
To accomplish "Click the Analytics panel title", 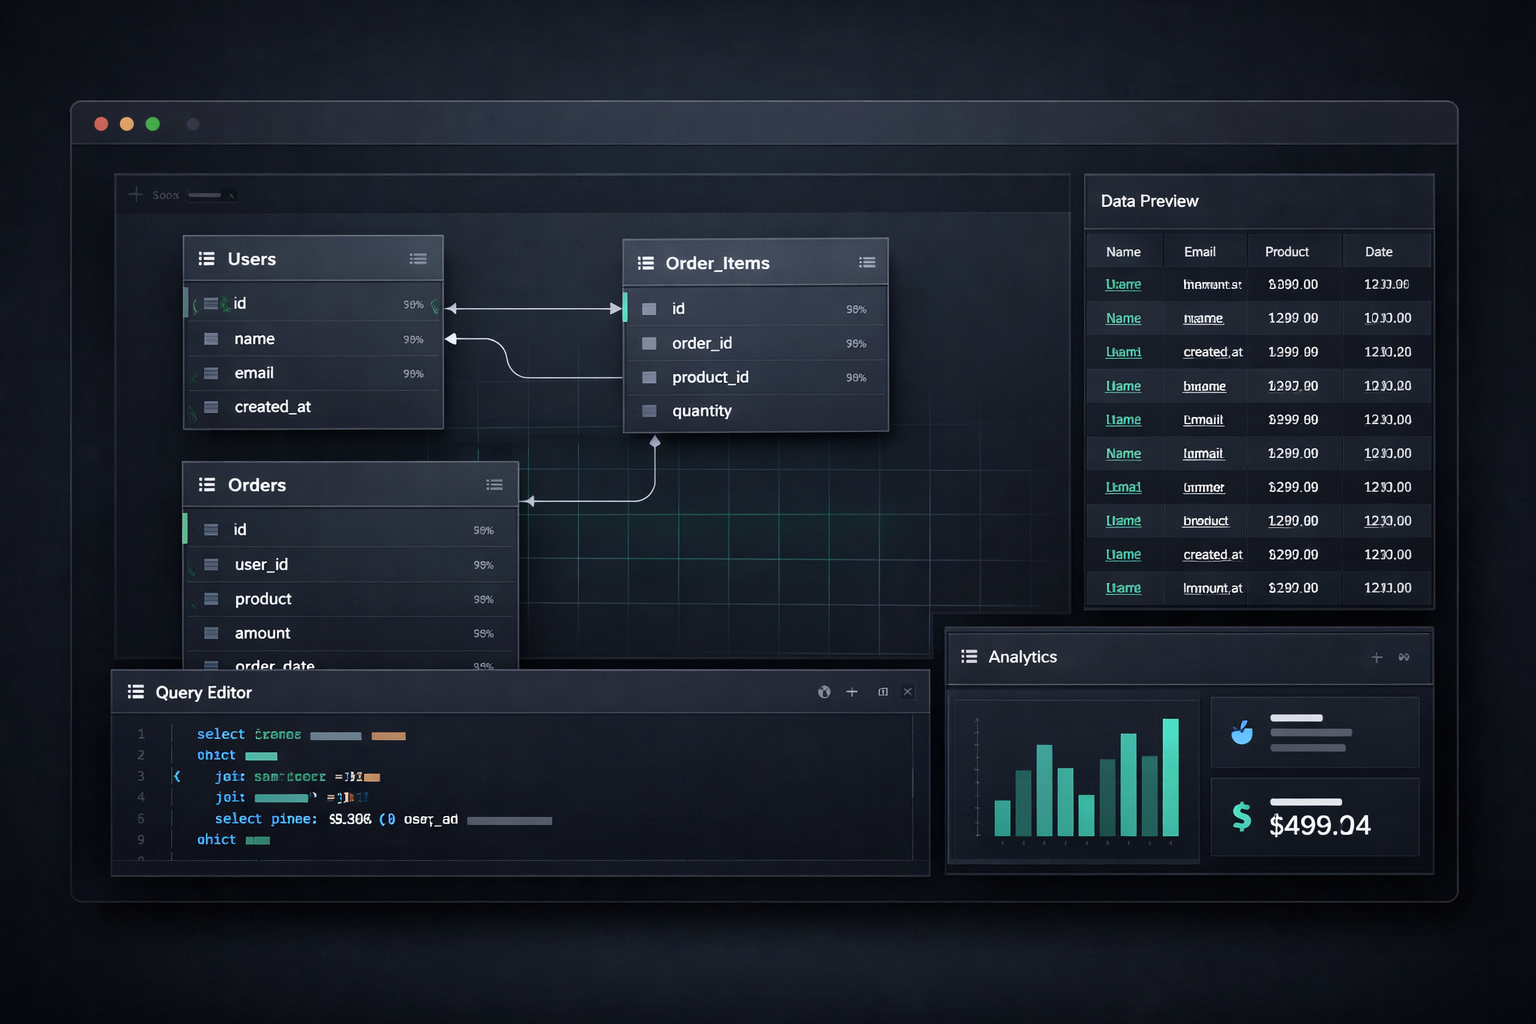I will click(1022, 657).
